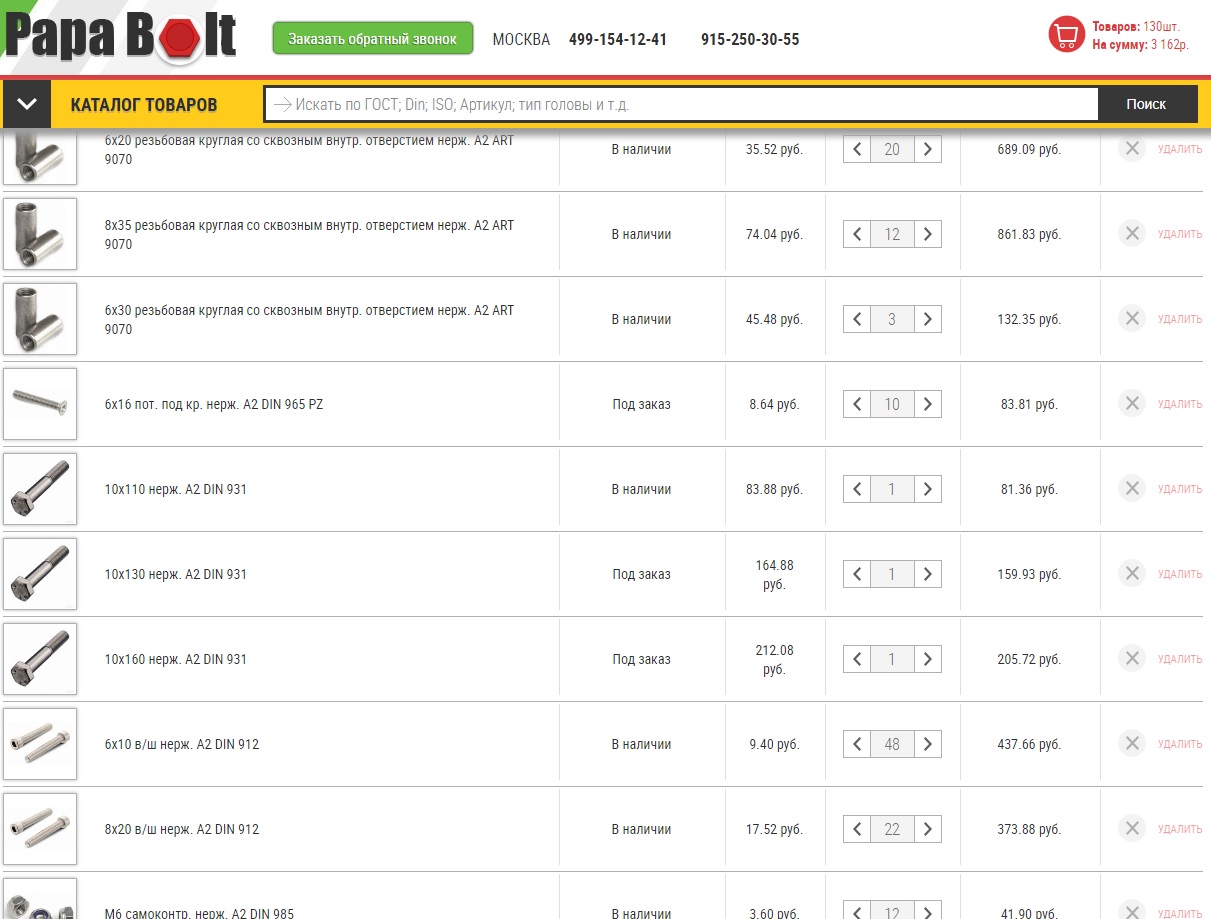
Task: Decrease quantity for 10x160 DIN 931
Action: pos(857,660)
